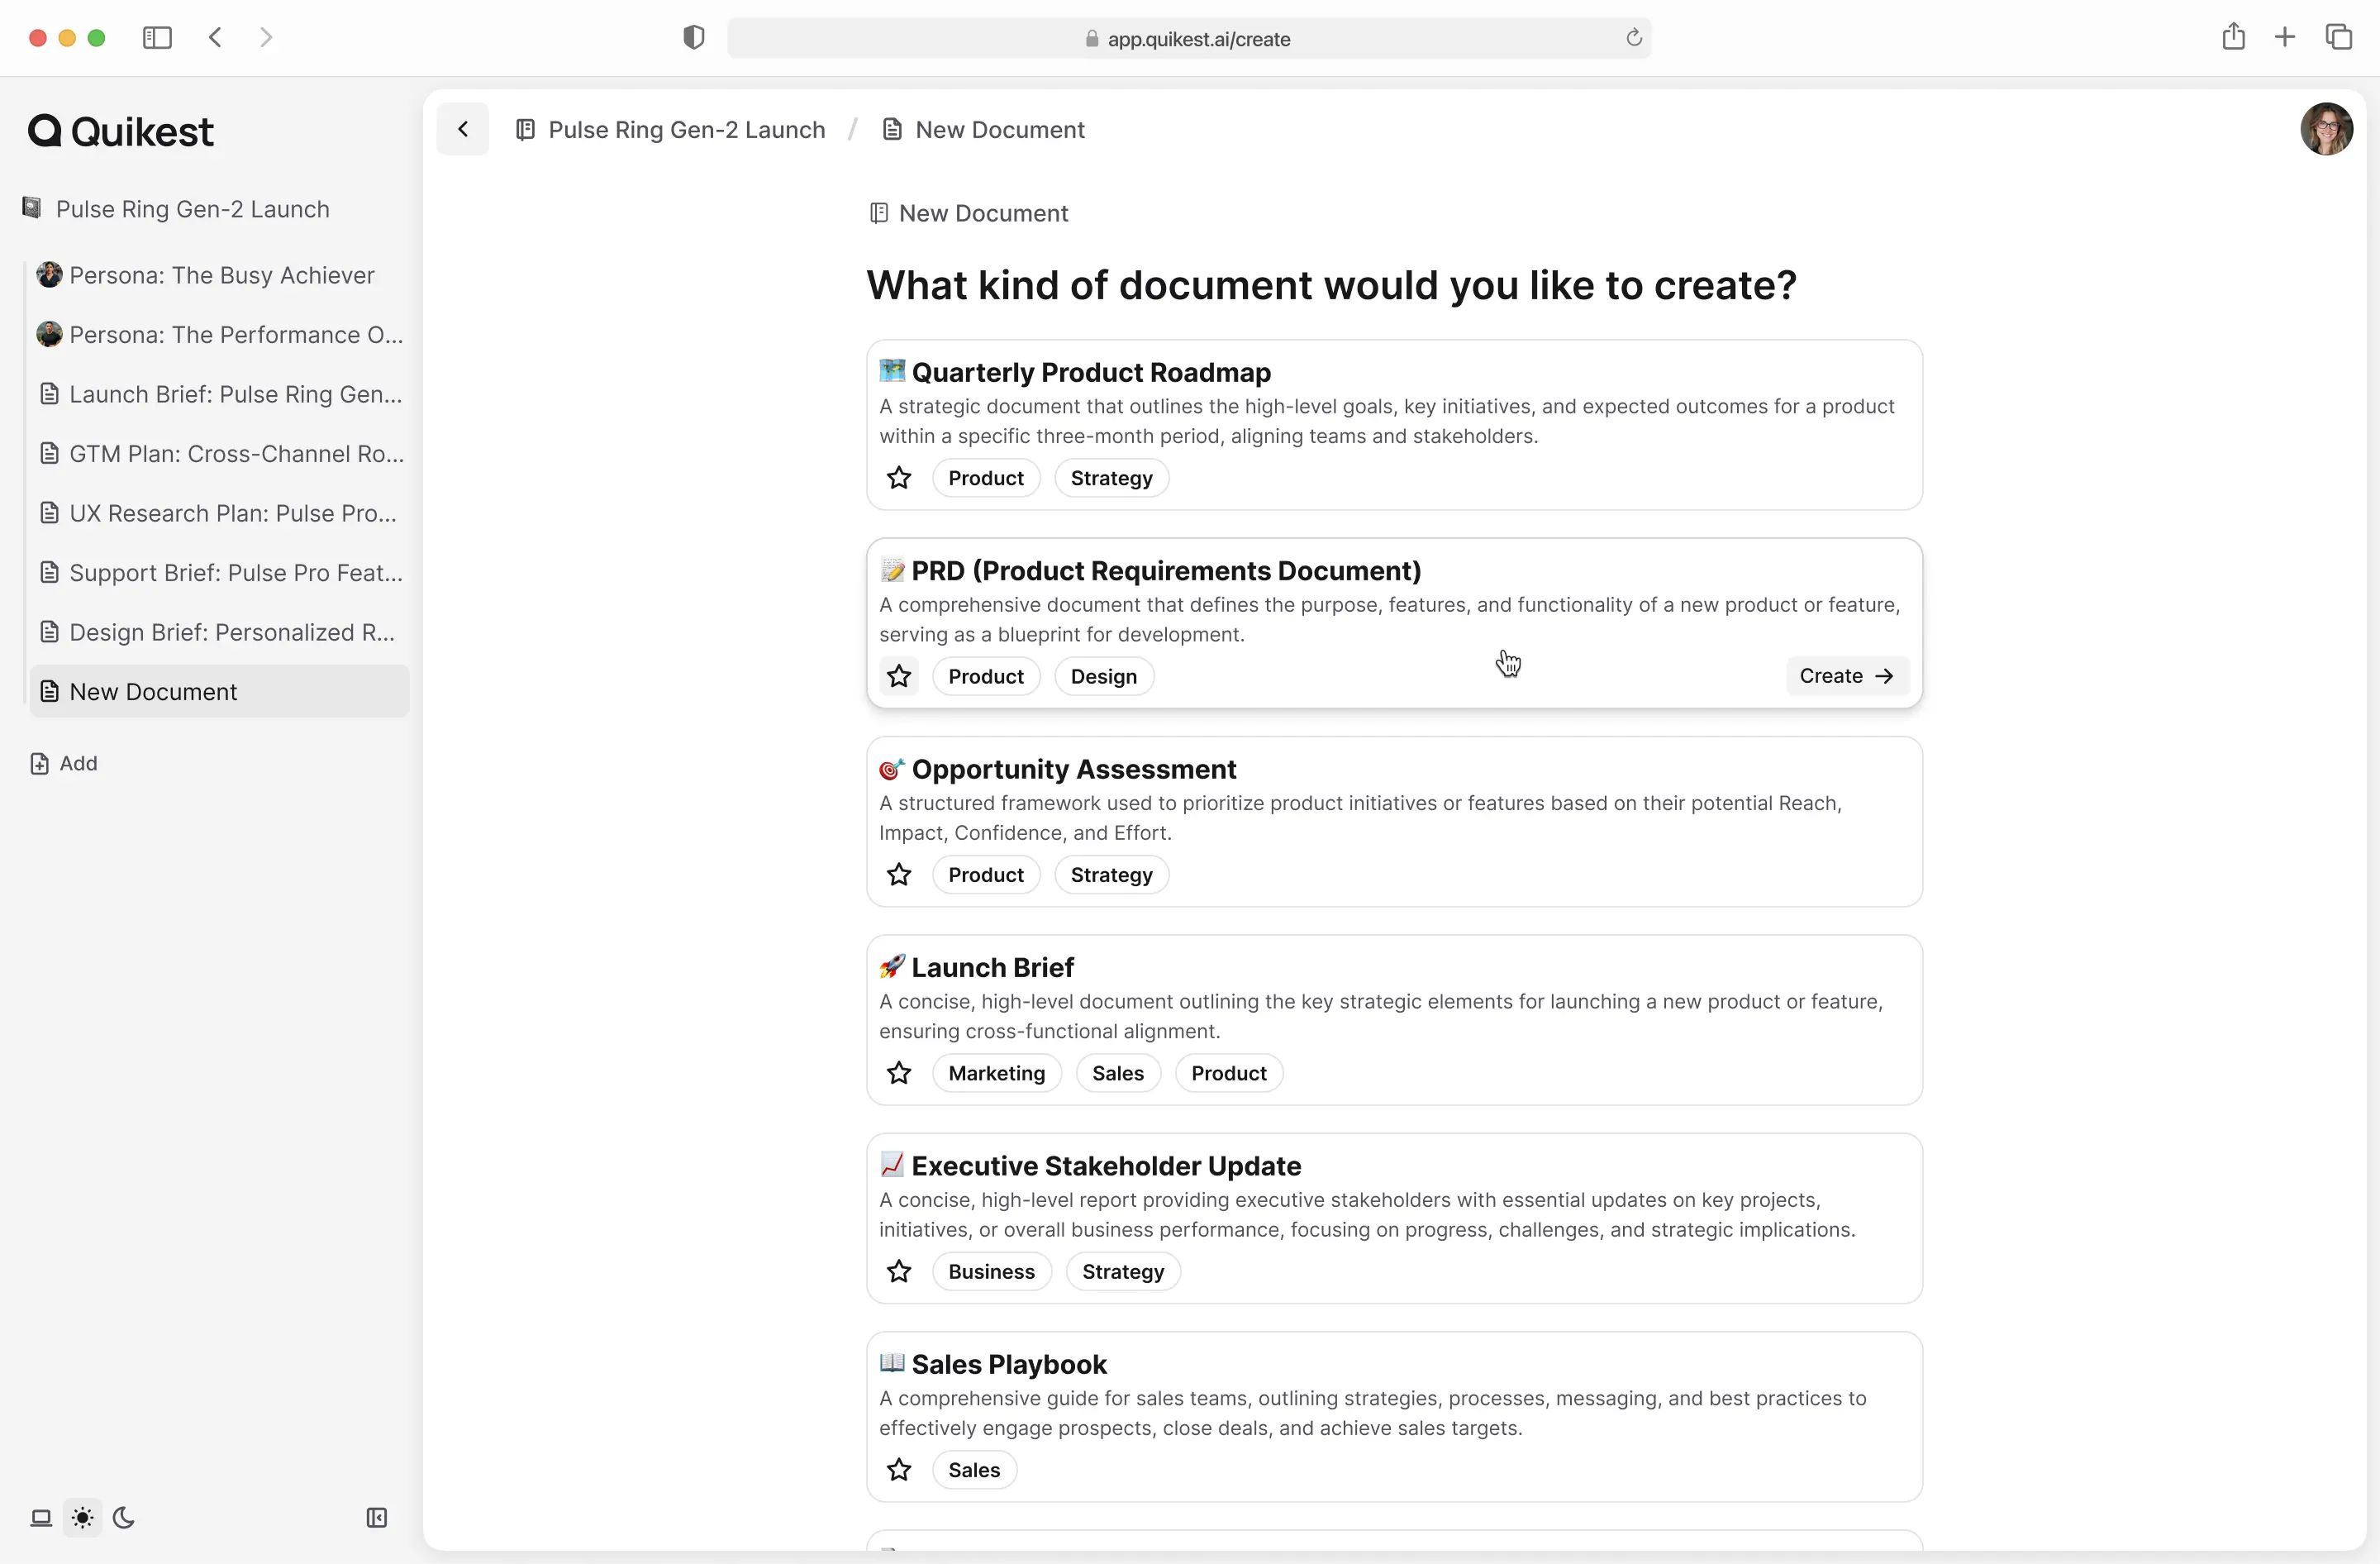Click Sales Playbook book emoji icon
Screen dimensions: 2380x1564
coord(892,1363)
